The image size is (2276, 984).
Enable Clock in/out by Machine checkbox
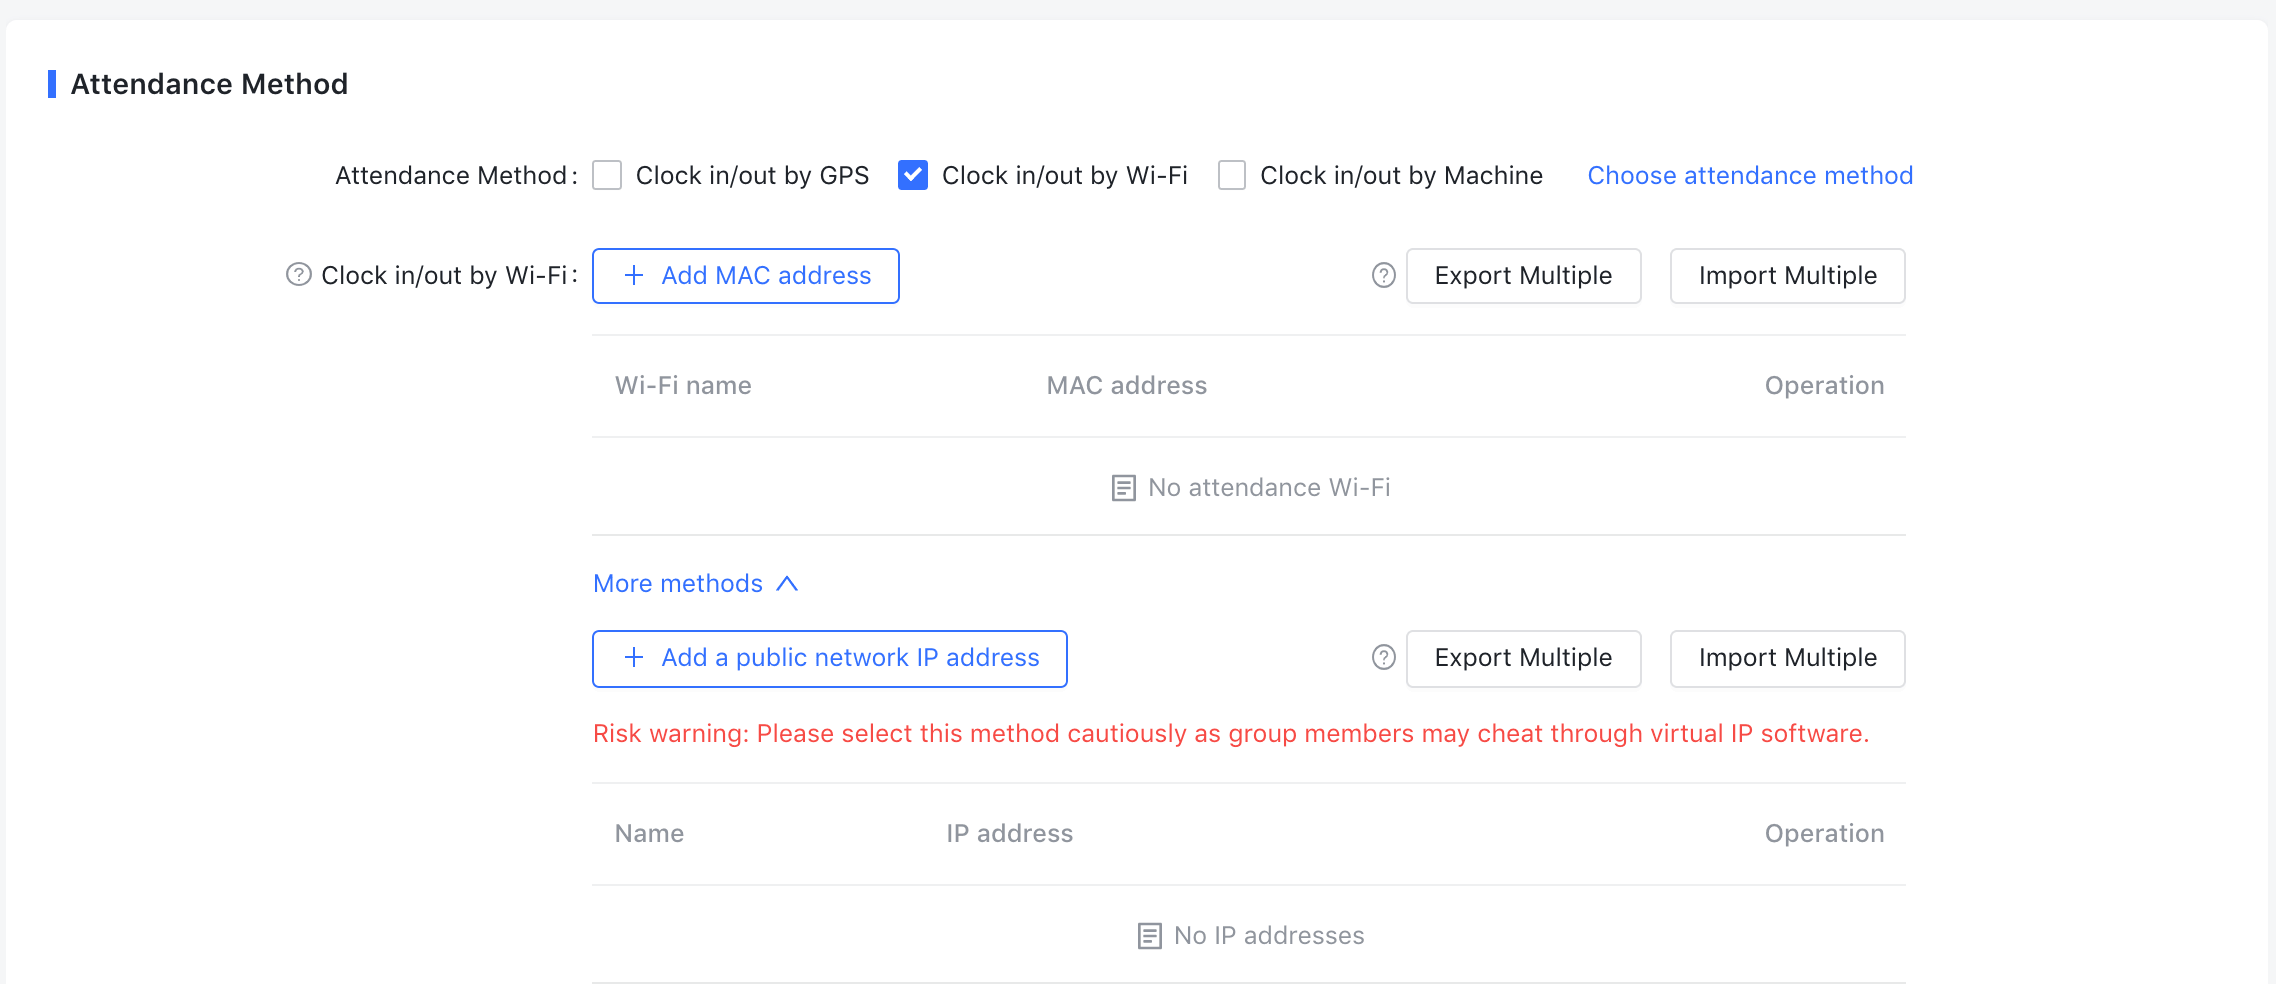(1232, 176)
